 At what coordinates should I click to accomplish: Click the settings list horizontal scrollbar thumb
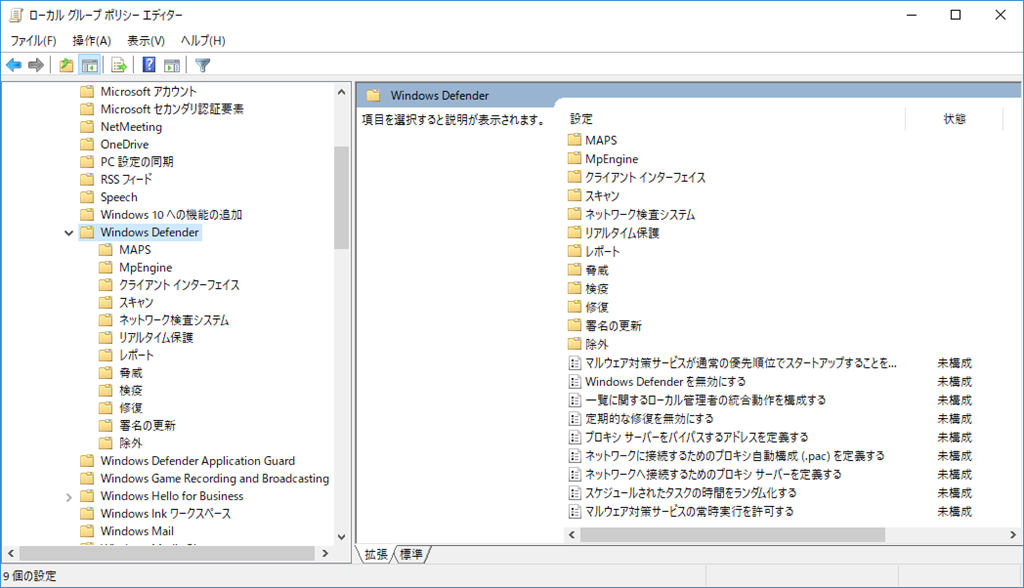point(732,534)
